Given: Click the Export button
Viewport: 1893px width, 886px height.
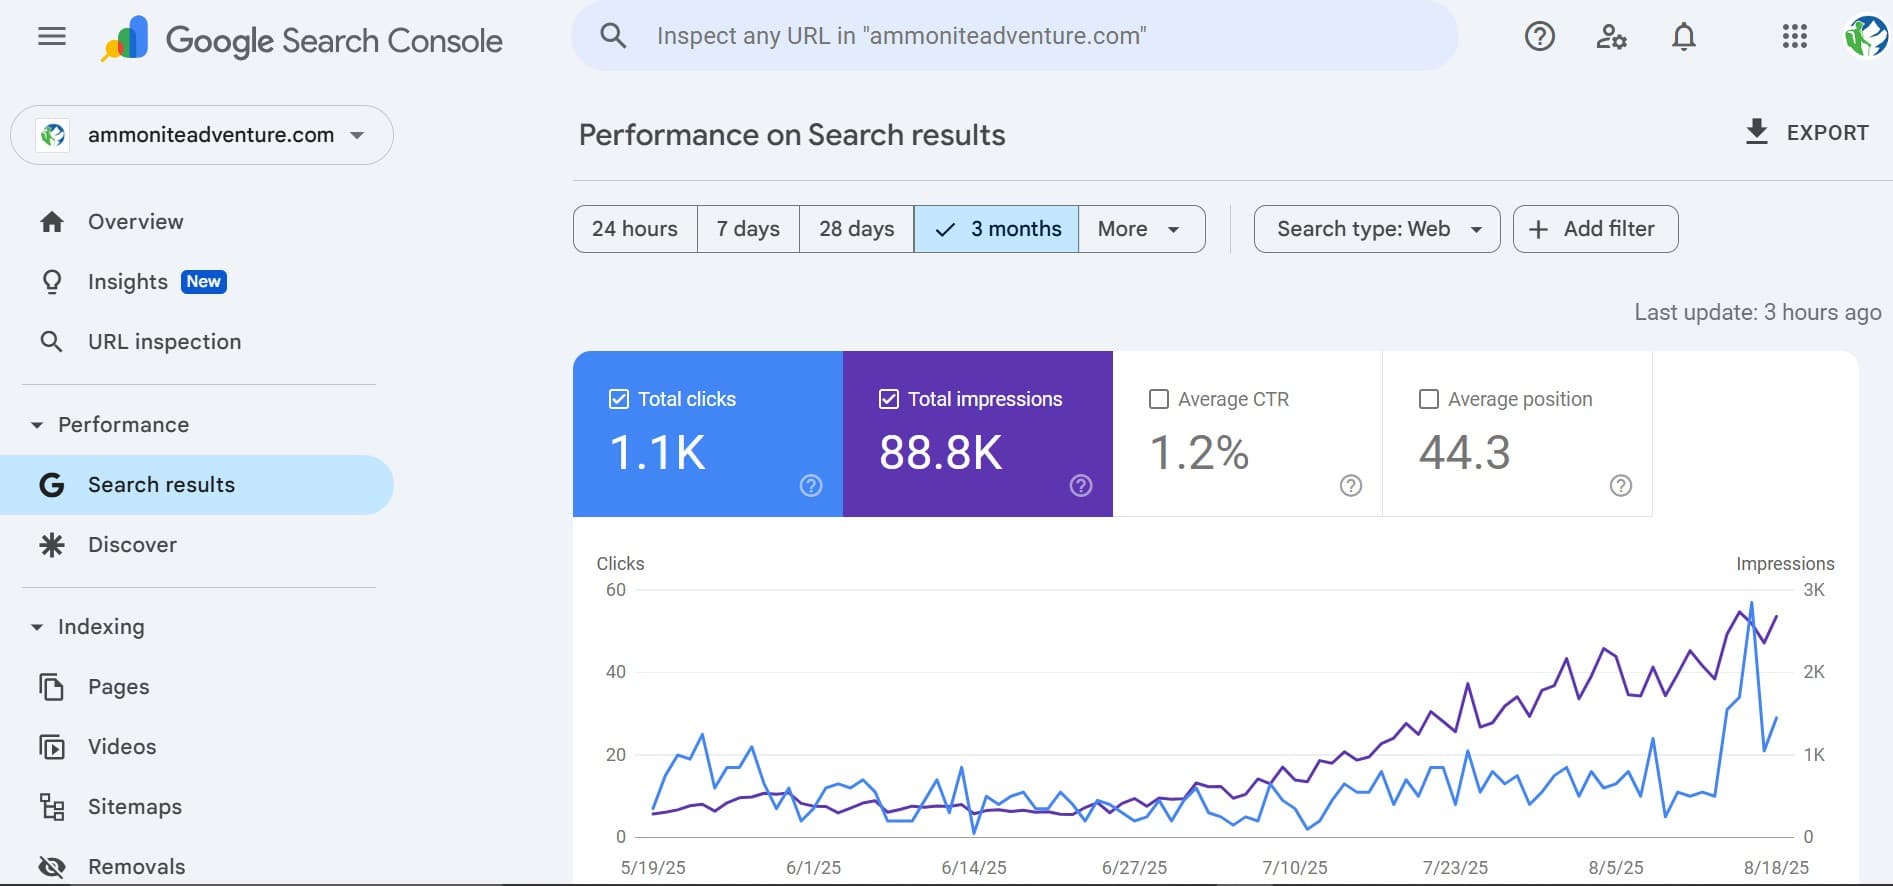Looking at the screenshot, I should pos(1806,133).
